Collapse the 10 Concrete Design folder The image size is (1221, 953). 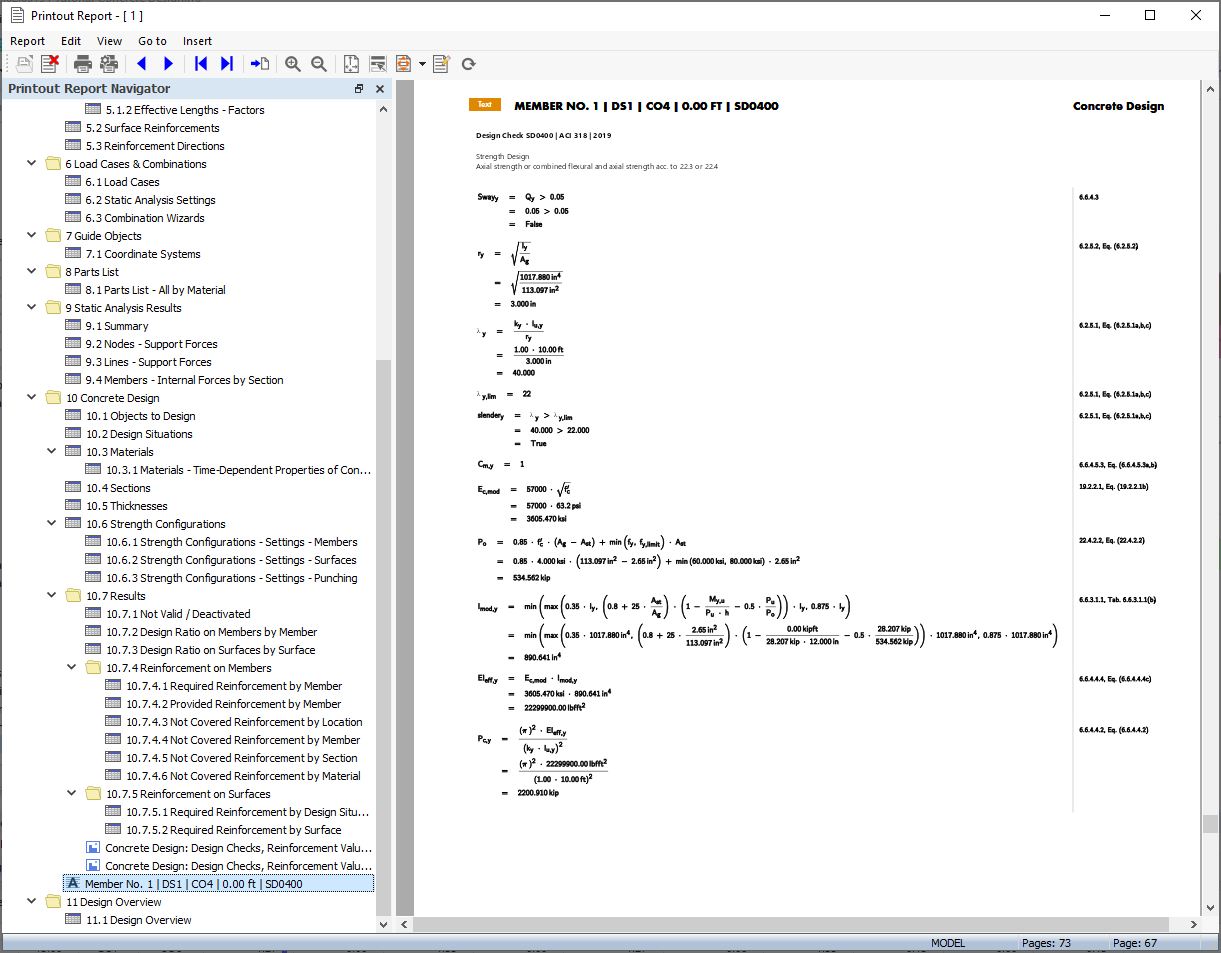[31, 397]
